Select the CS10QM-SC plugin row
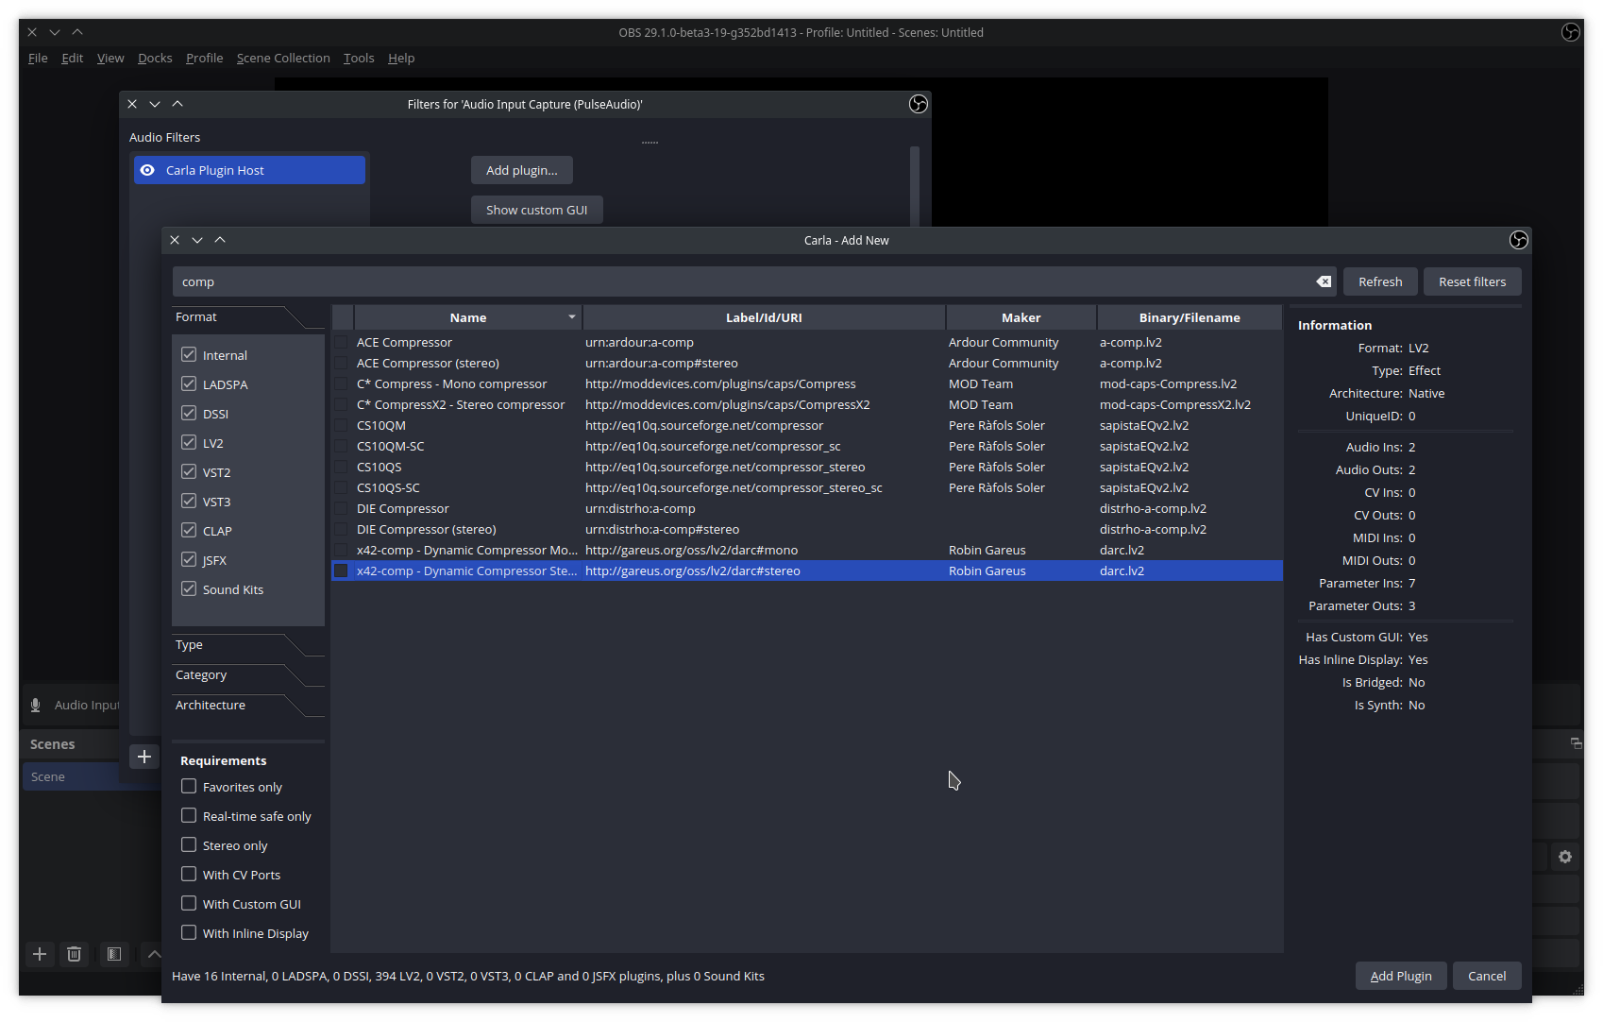The height and width of the screenshot is (1022, 1603). [807, 446]
